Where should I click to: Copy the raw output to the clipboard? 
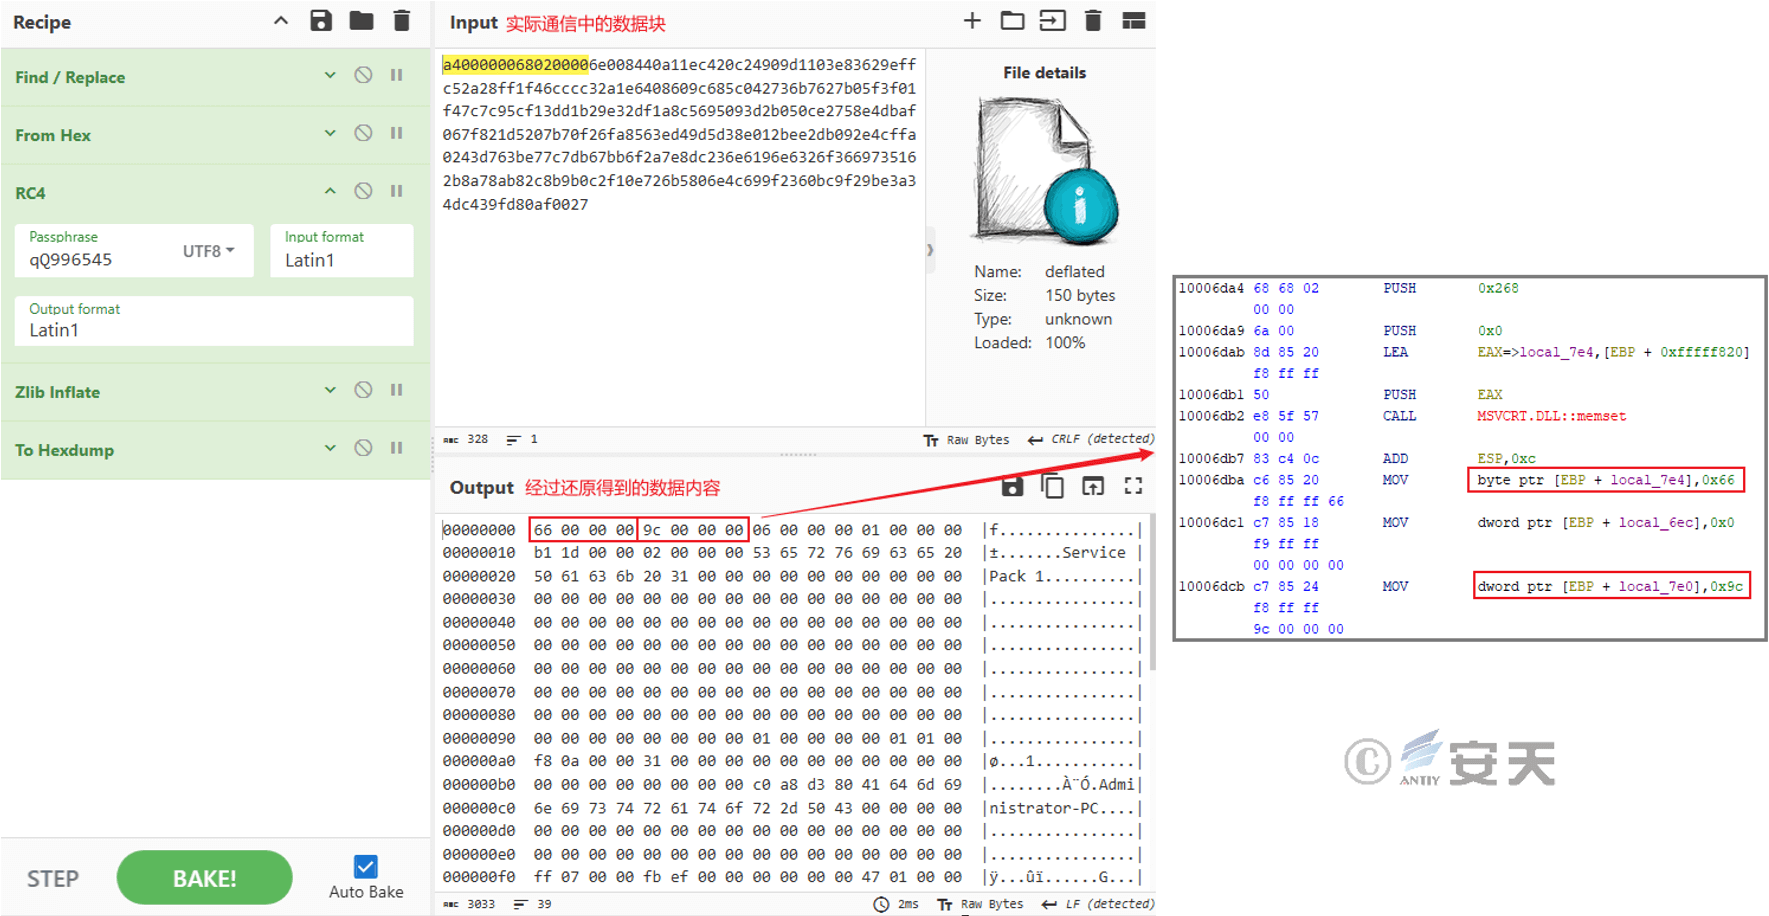[1052, 486]
